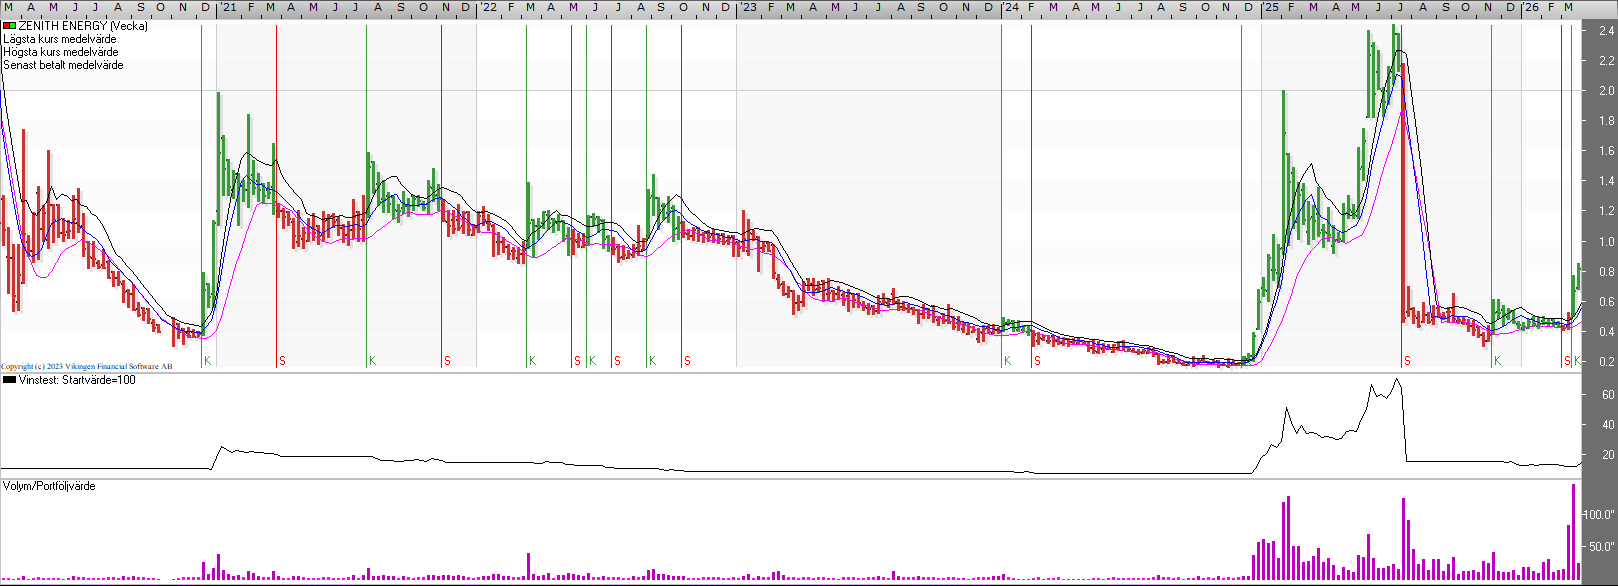1618x586 pixels.
Task: Click the '24 year label on timeline
Action: pos(1011,8)
